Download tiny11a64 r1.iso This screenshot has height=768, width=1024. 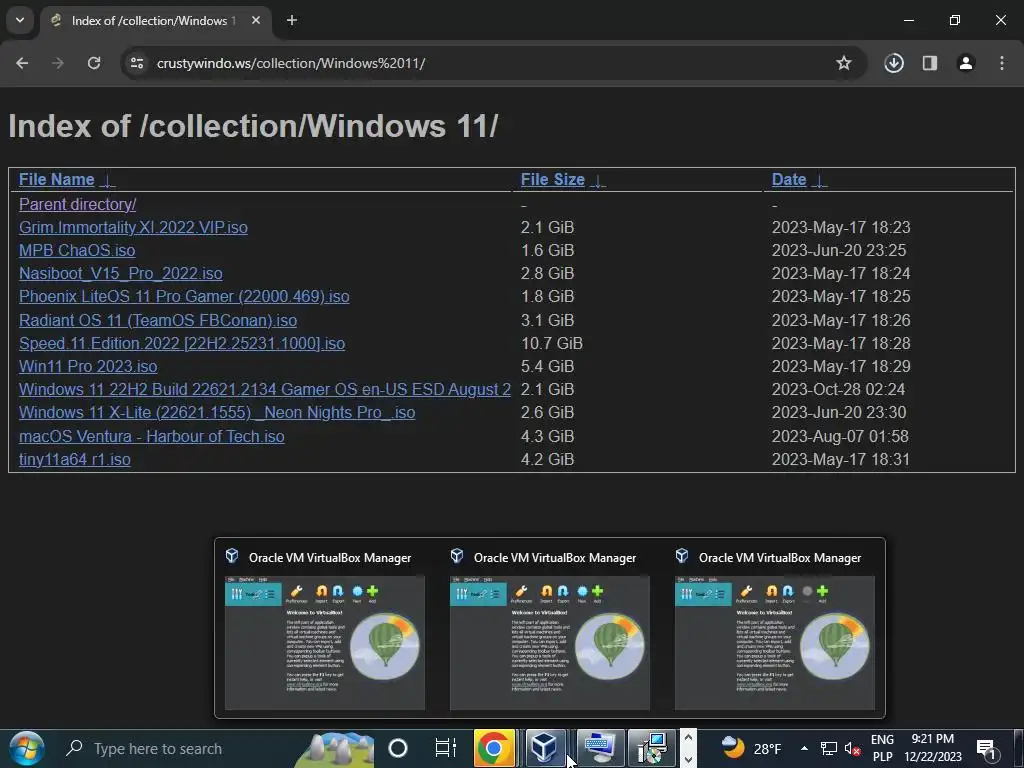point(74,459)
